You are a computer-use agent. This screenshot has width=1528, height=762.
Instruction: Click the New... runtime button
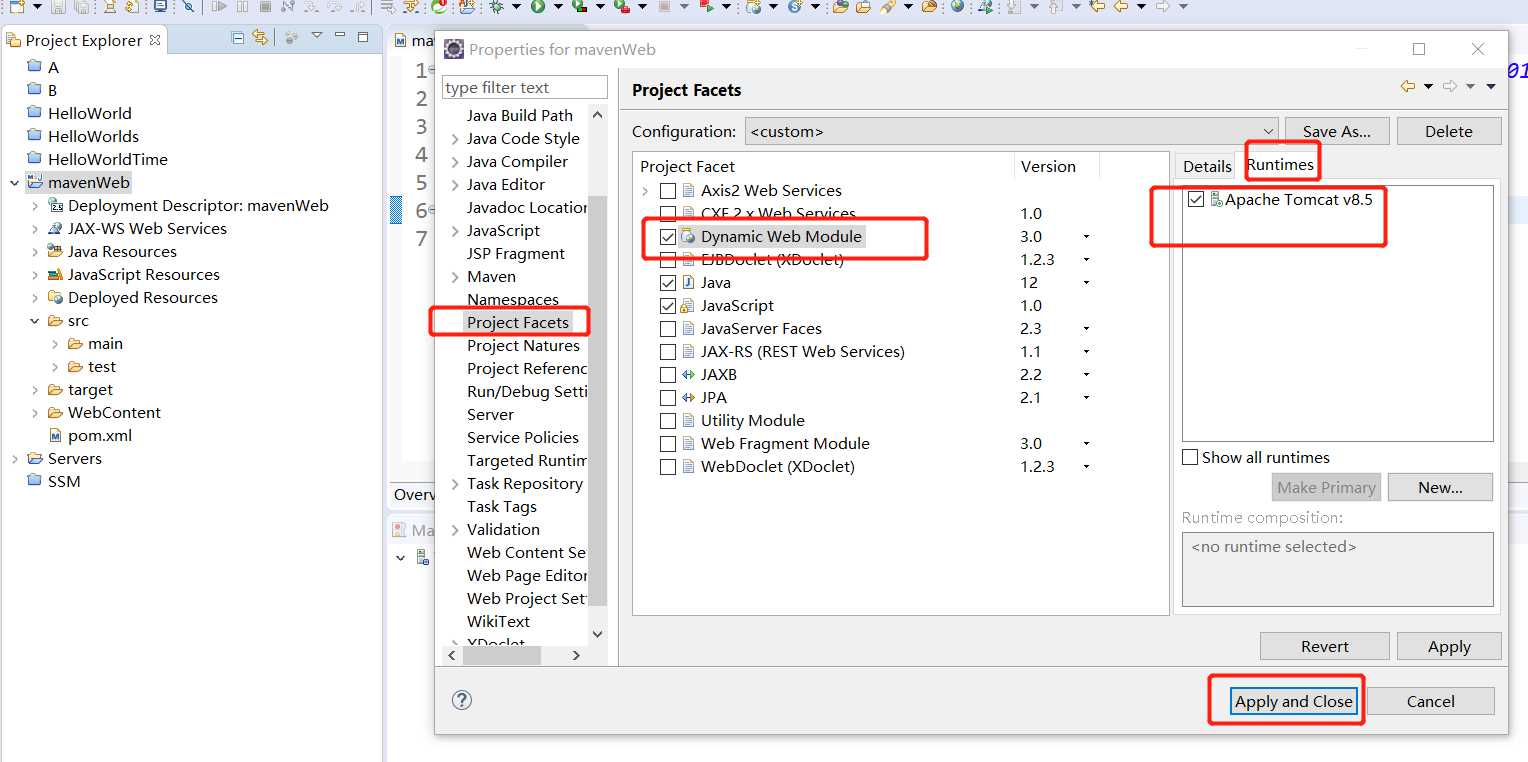(x=1440, y=487)
